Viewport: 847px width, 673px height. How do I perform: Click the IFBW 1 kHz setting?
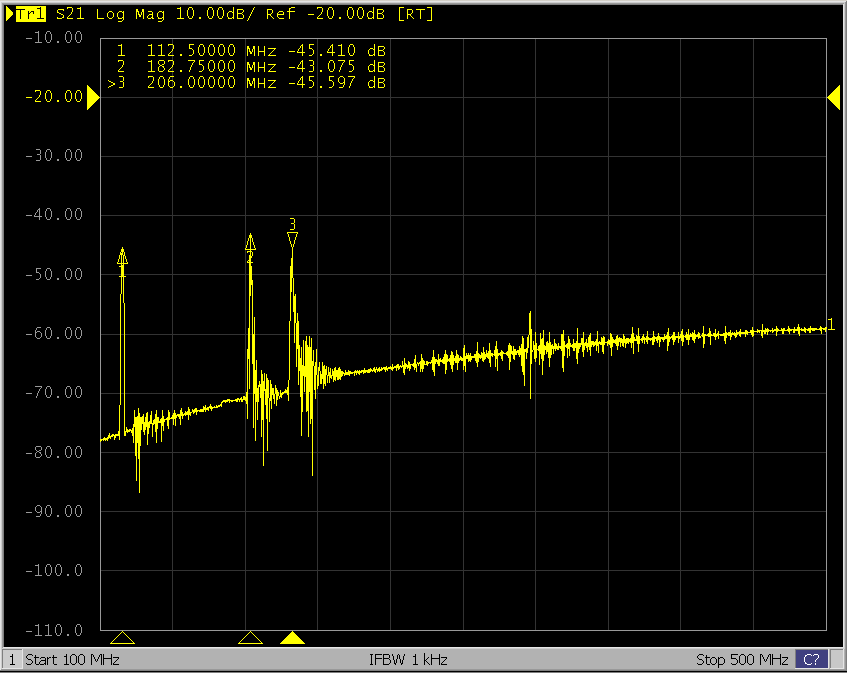tap(408, 660)
